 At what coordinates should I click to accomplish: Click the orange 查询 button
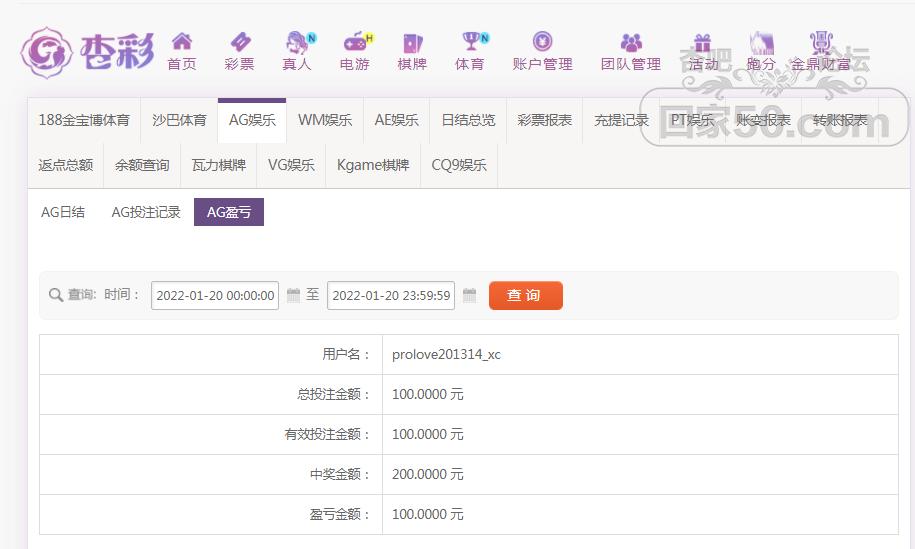coord(526,295)
